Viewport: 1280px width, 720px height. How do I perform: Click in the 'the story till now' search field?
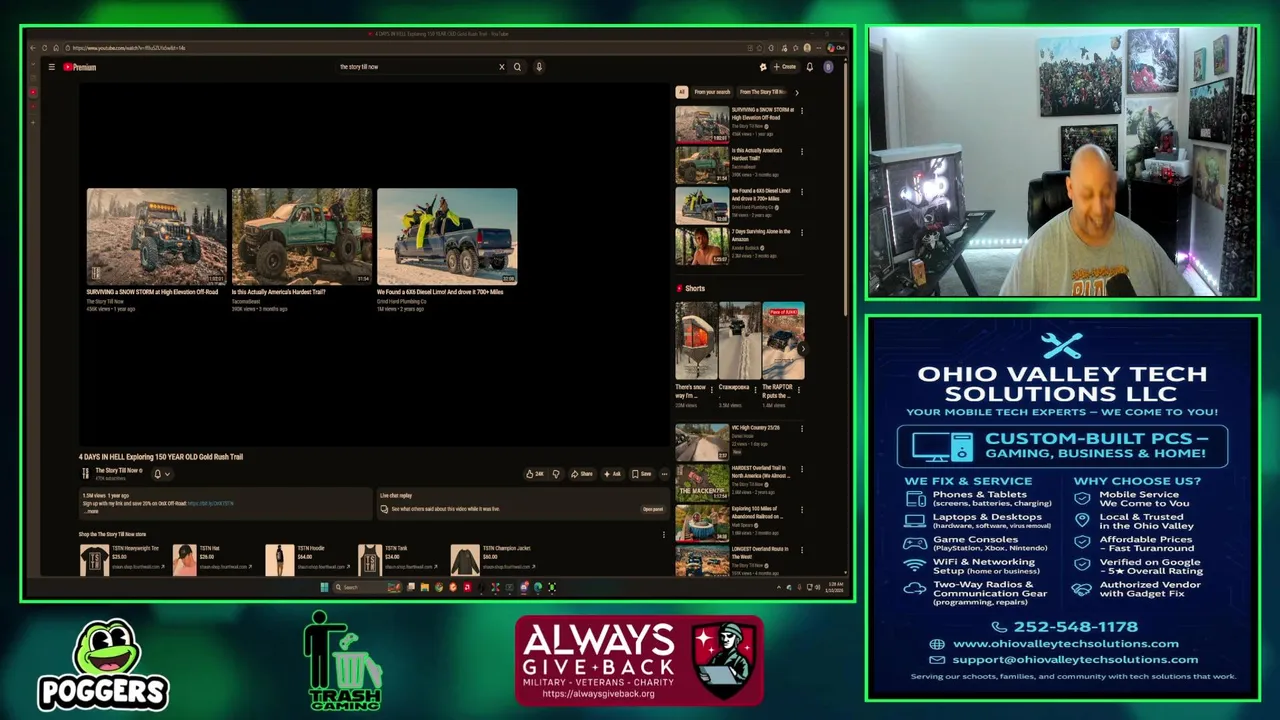pyautogui.click(x=415, y=67)
